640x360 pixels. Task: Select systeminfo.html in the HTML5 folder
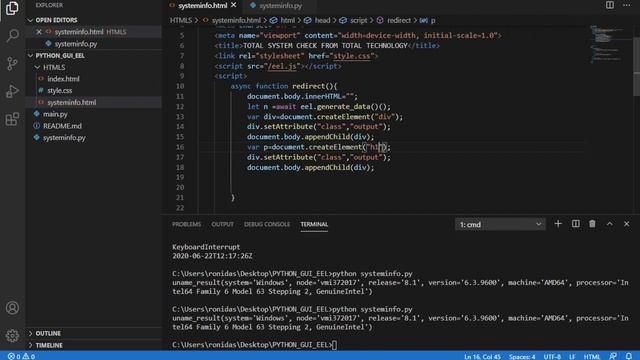point(71,102)
